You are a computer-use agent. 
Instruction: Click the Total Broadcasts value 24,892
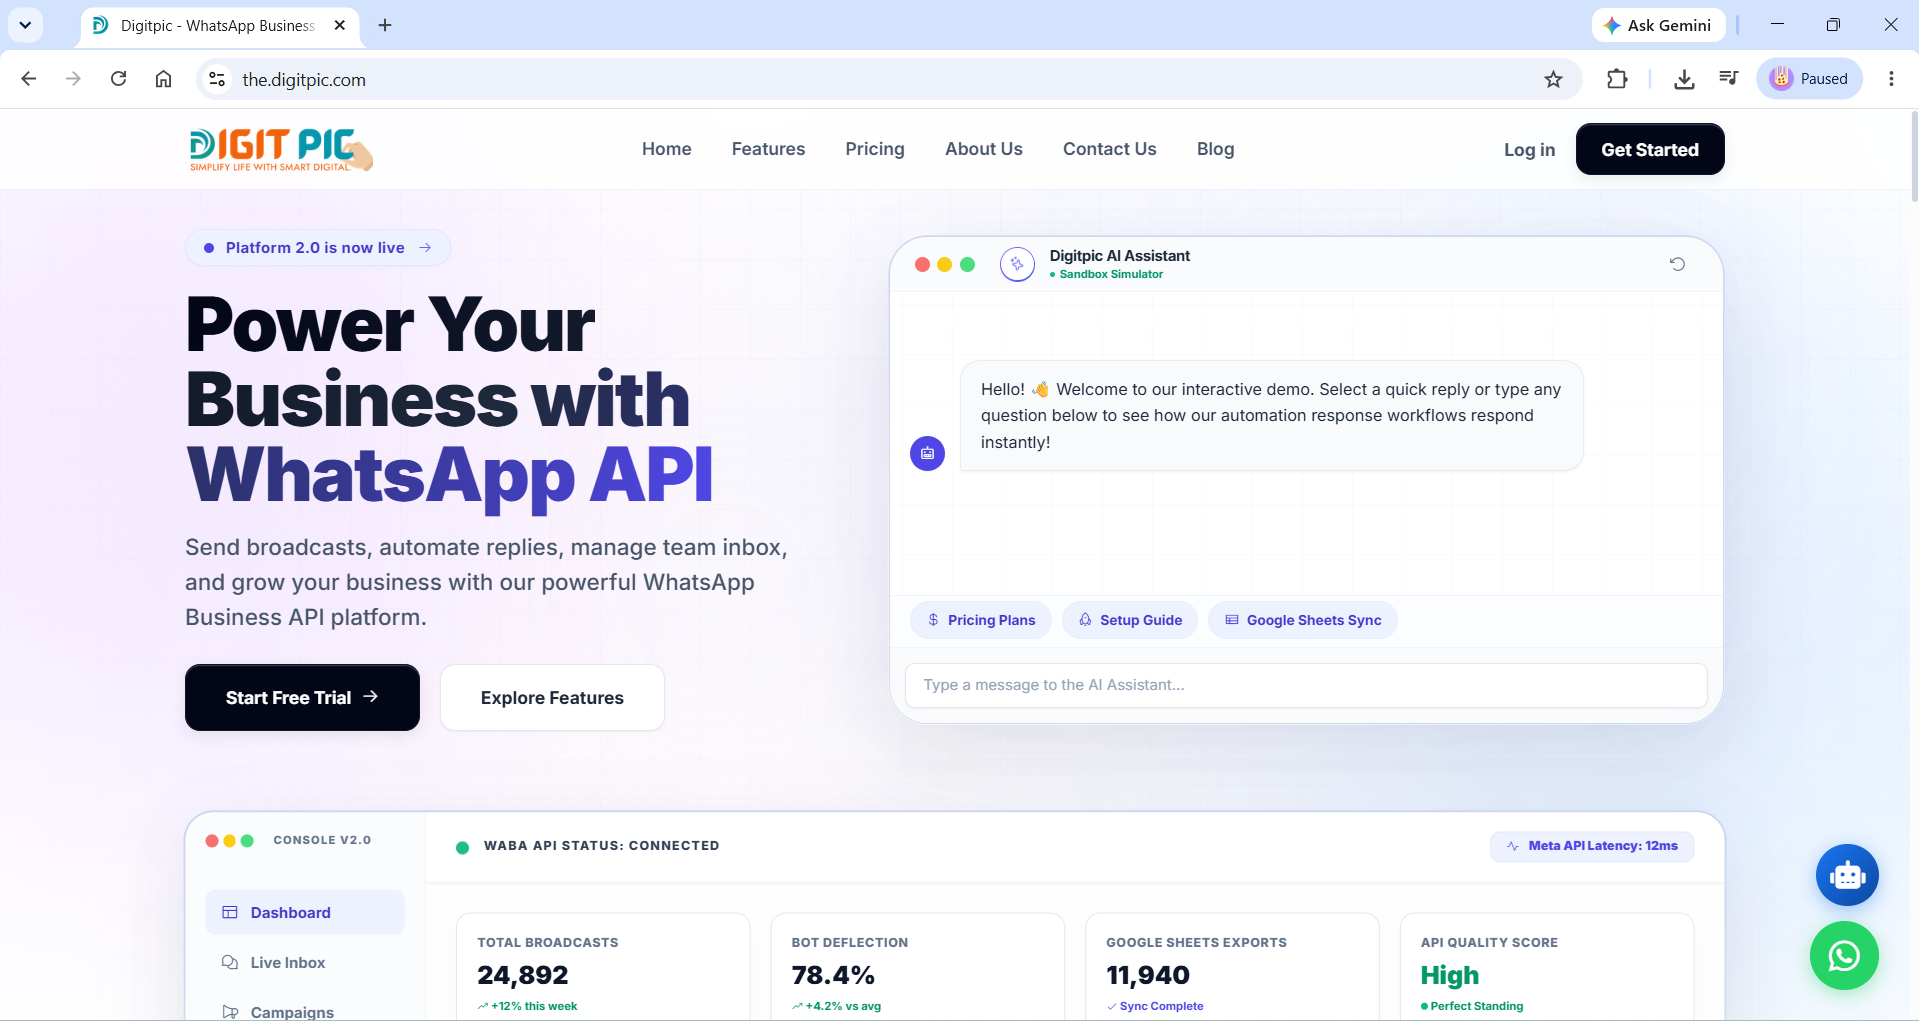pyautogui.click(x=523, y=975)
